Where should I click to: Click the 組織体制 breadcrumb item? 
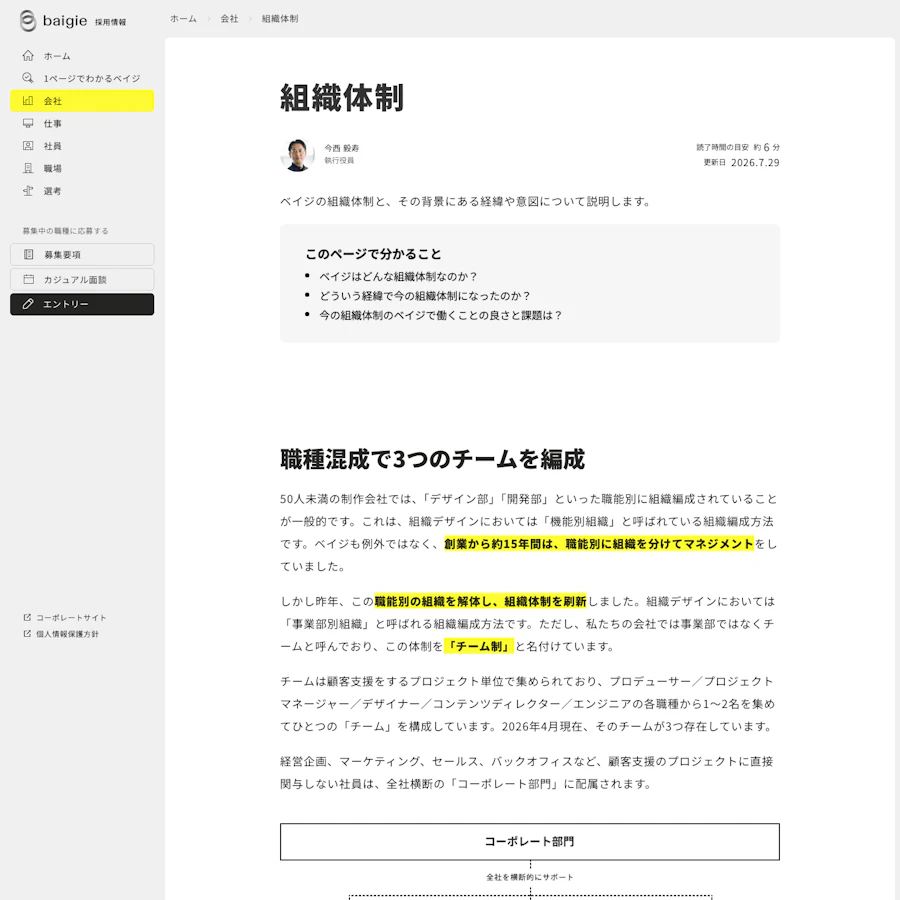(280, 18)
